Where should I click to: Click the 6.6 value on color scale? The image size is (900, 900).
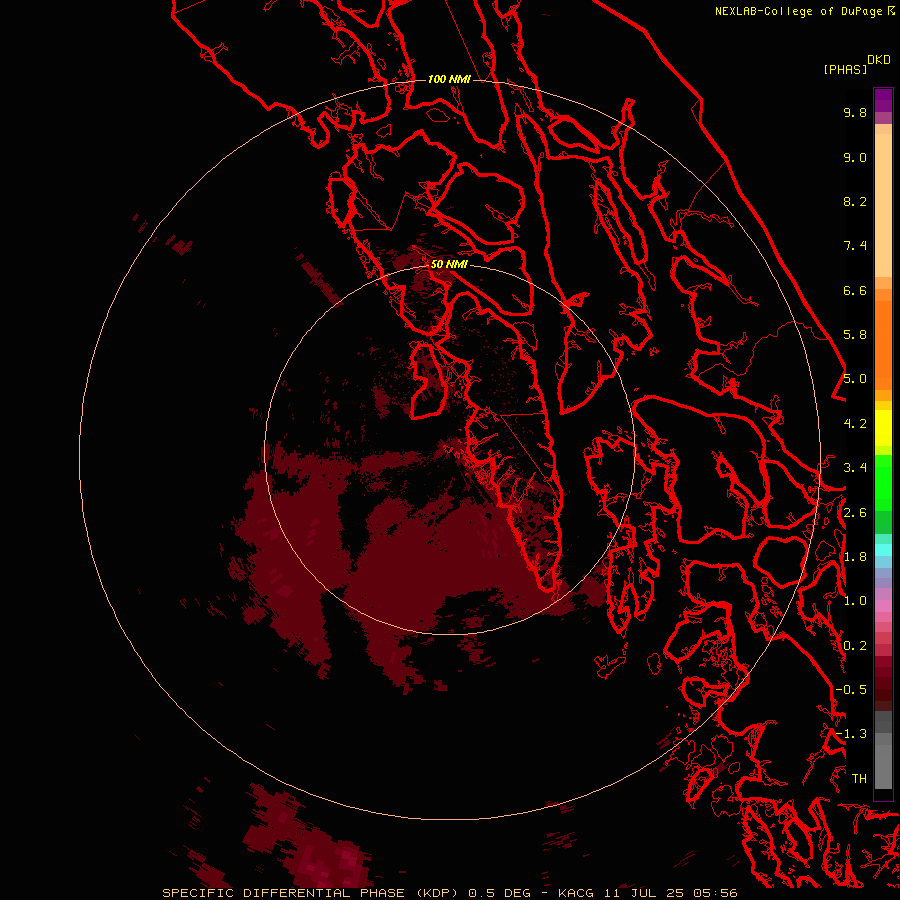855,290
